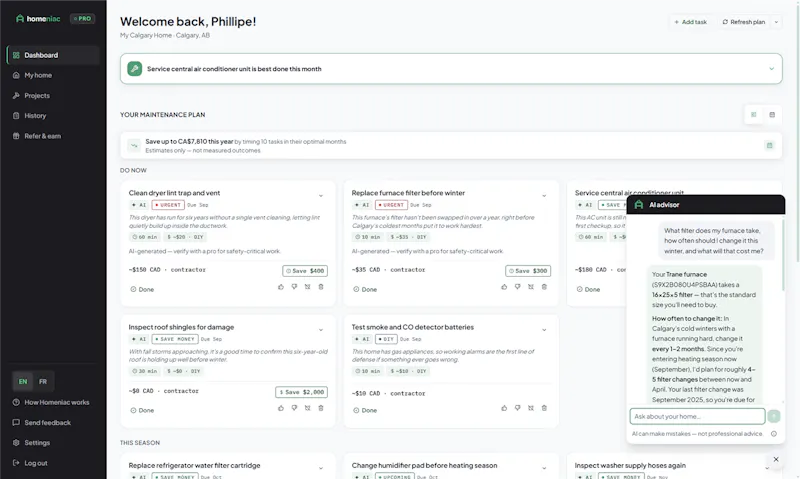Thumbs down Test smoke and CO task
This screenshot has width=800, height=479.
(517, 408)
